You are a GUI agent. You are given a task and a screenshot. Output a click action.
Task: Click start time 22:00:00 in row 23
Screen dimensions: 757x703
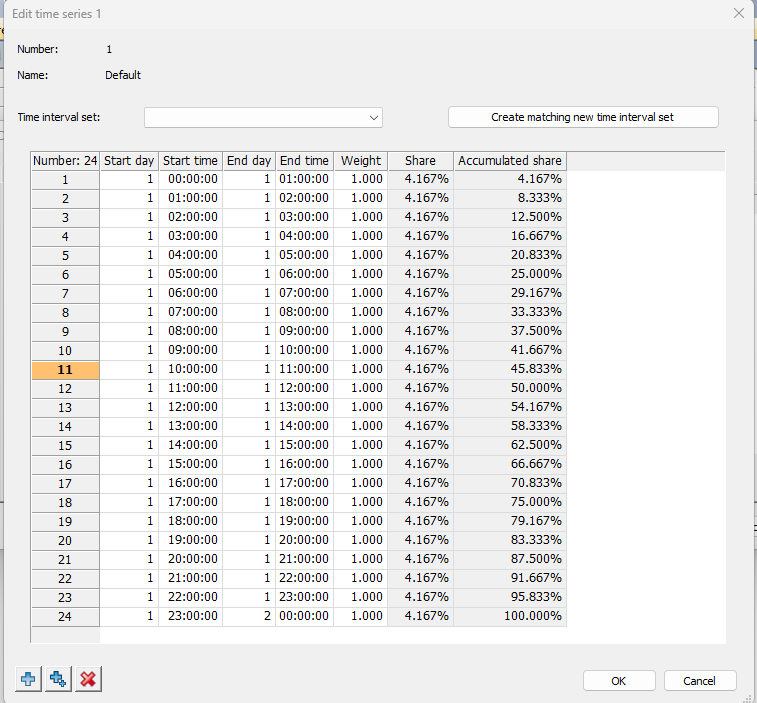pyautogui.click(x=190, y=597)
